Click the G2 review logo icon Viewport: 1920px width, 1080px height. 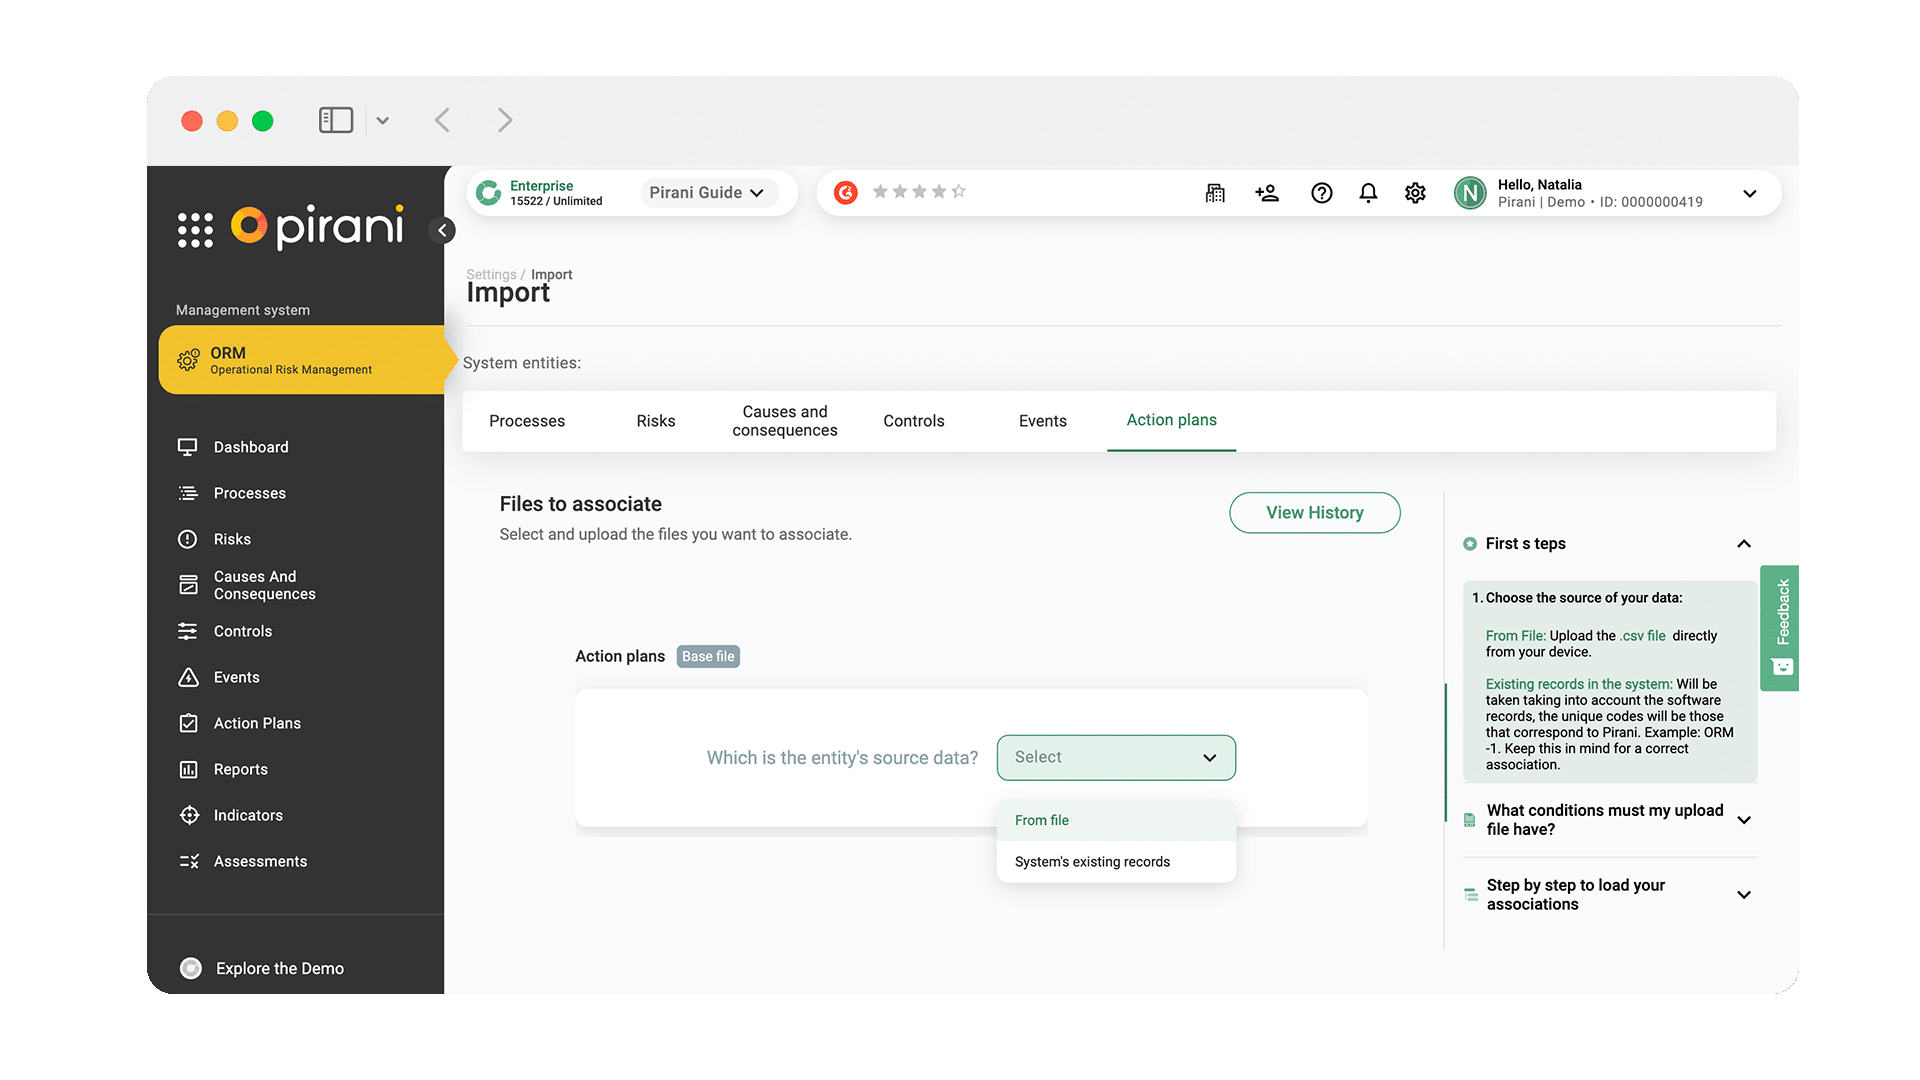846,192
